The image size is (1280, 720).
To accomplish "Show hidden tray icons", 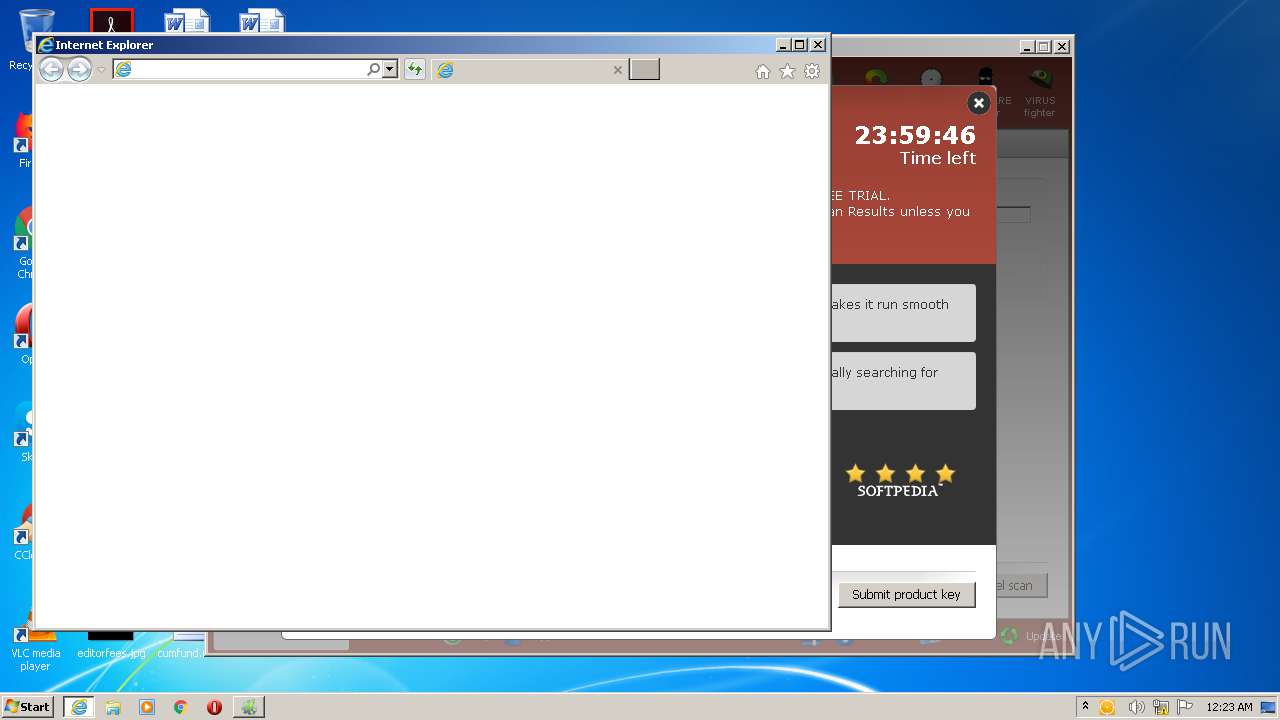I will tap(1085, 707).
